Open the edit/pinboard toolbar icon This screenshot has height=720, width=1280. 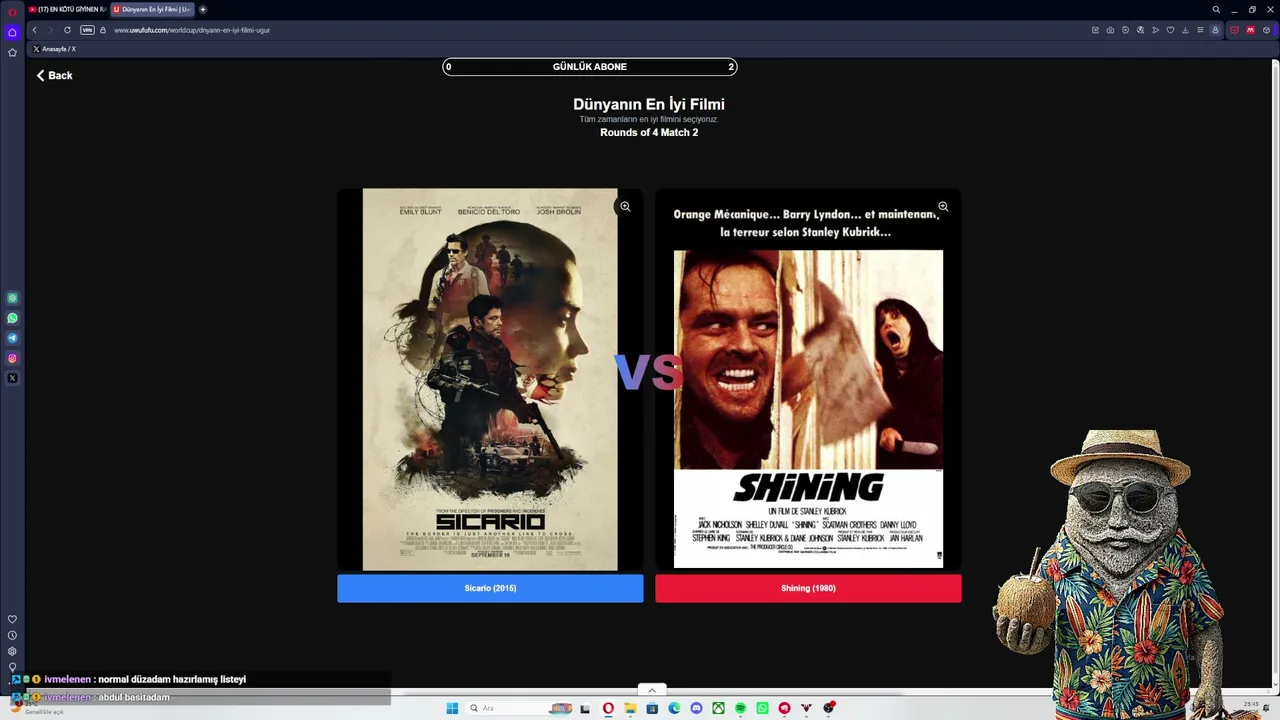(x=1095, y=30)
